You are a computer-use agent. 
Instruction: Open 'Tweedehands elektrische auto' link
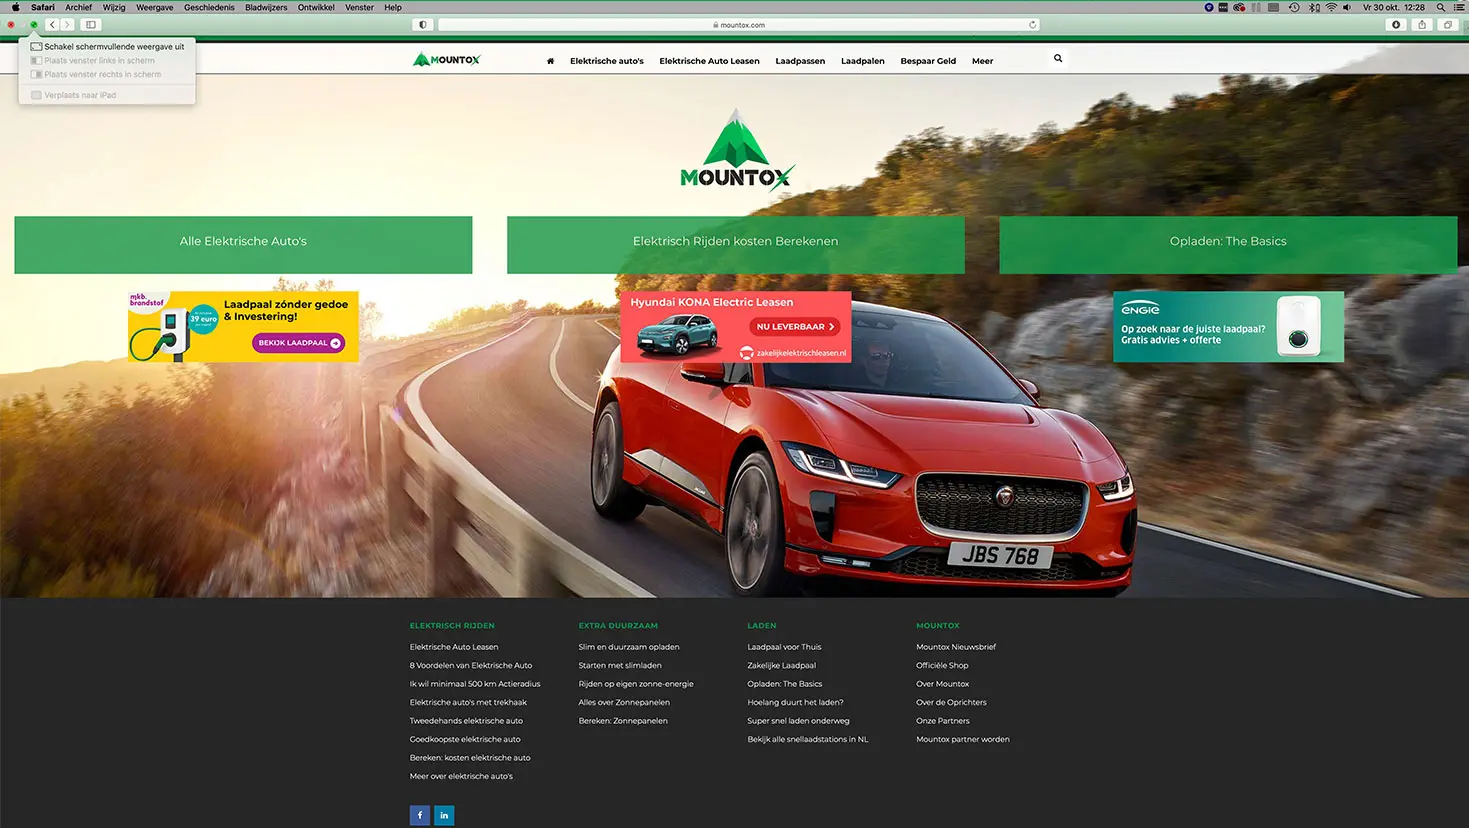point(466,721)
